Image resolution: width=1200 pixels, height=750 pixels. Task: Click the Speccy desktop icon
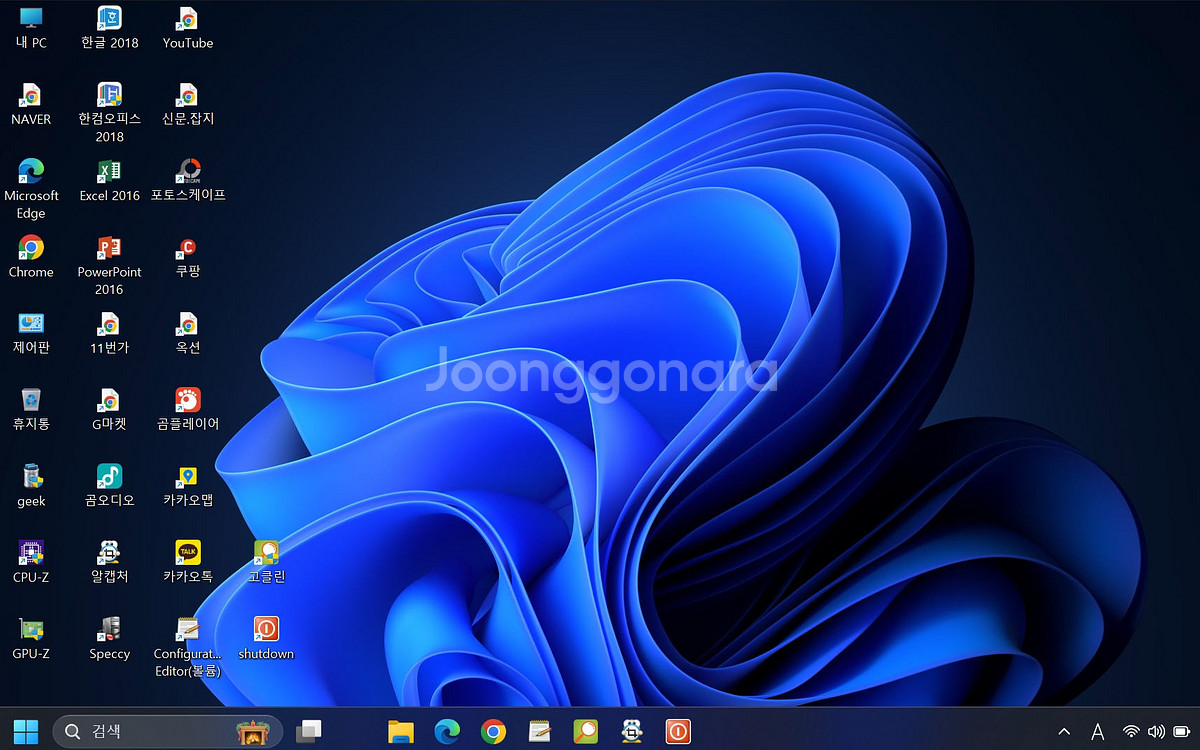coord(109,630)
